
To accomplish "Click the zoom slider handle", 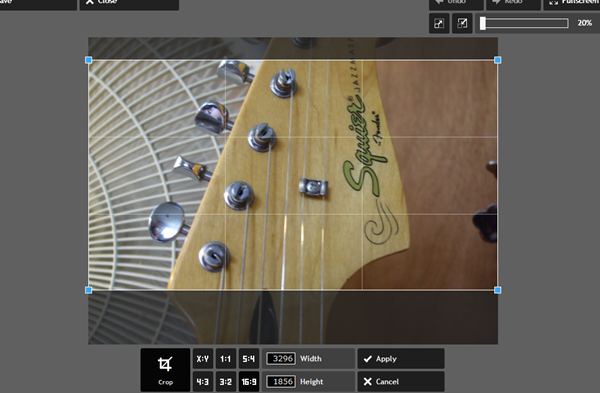I will [x=483, y=23].
